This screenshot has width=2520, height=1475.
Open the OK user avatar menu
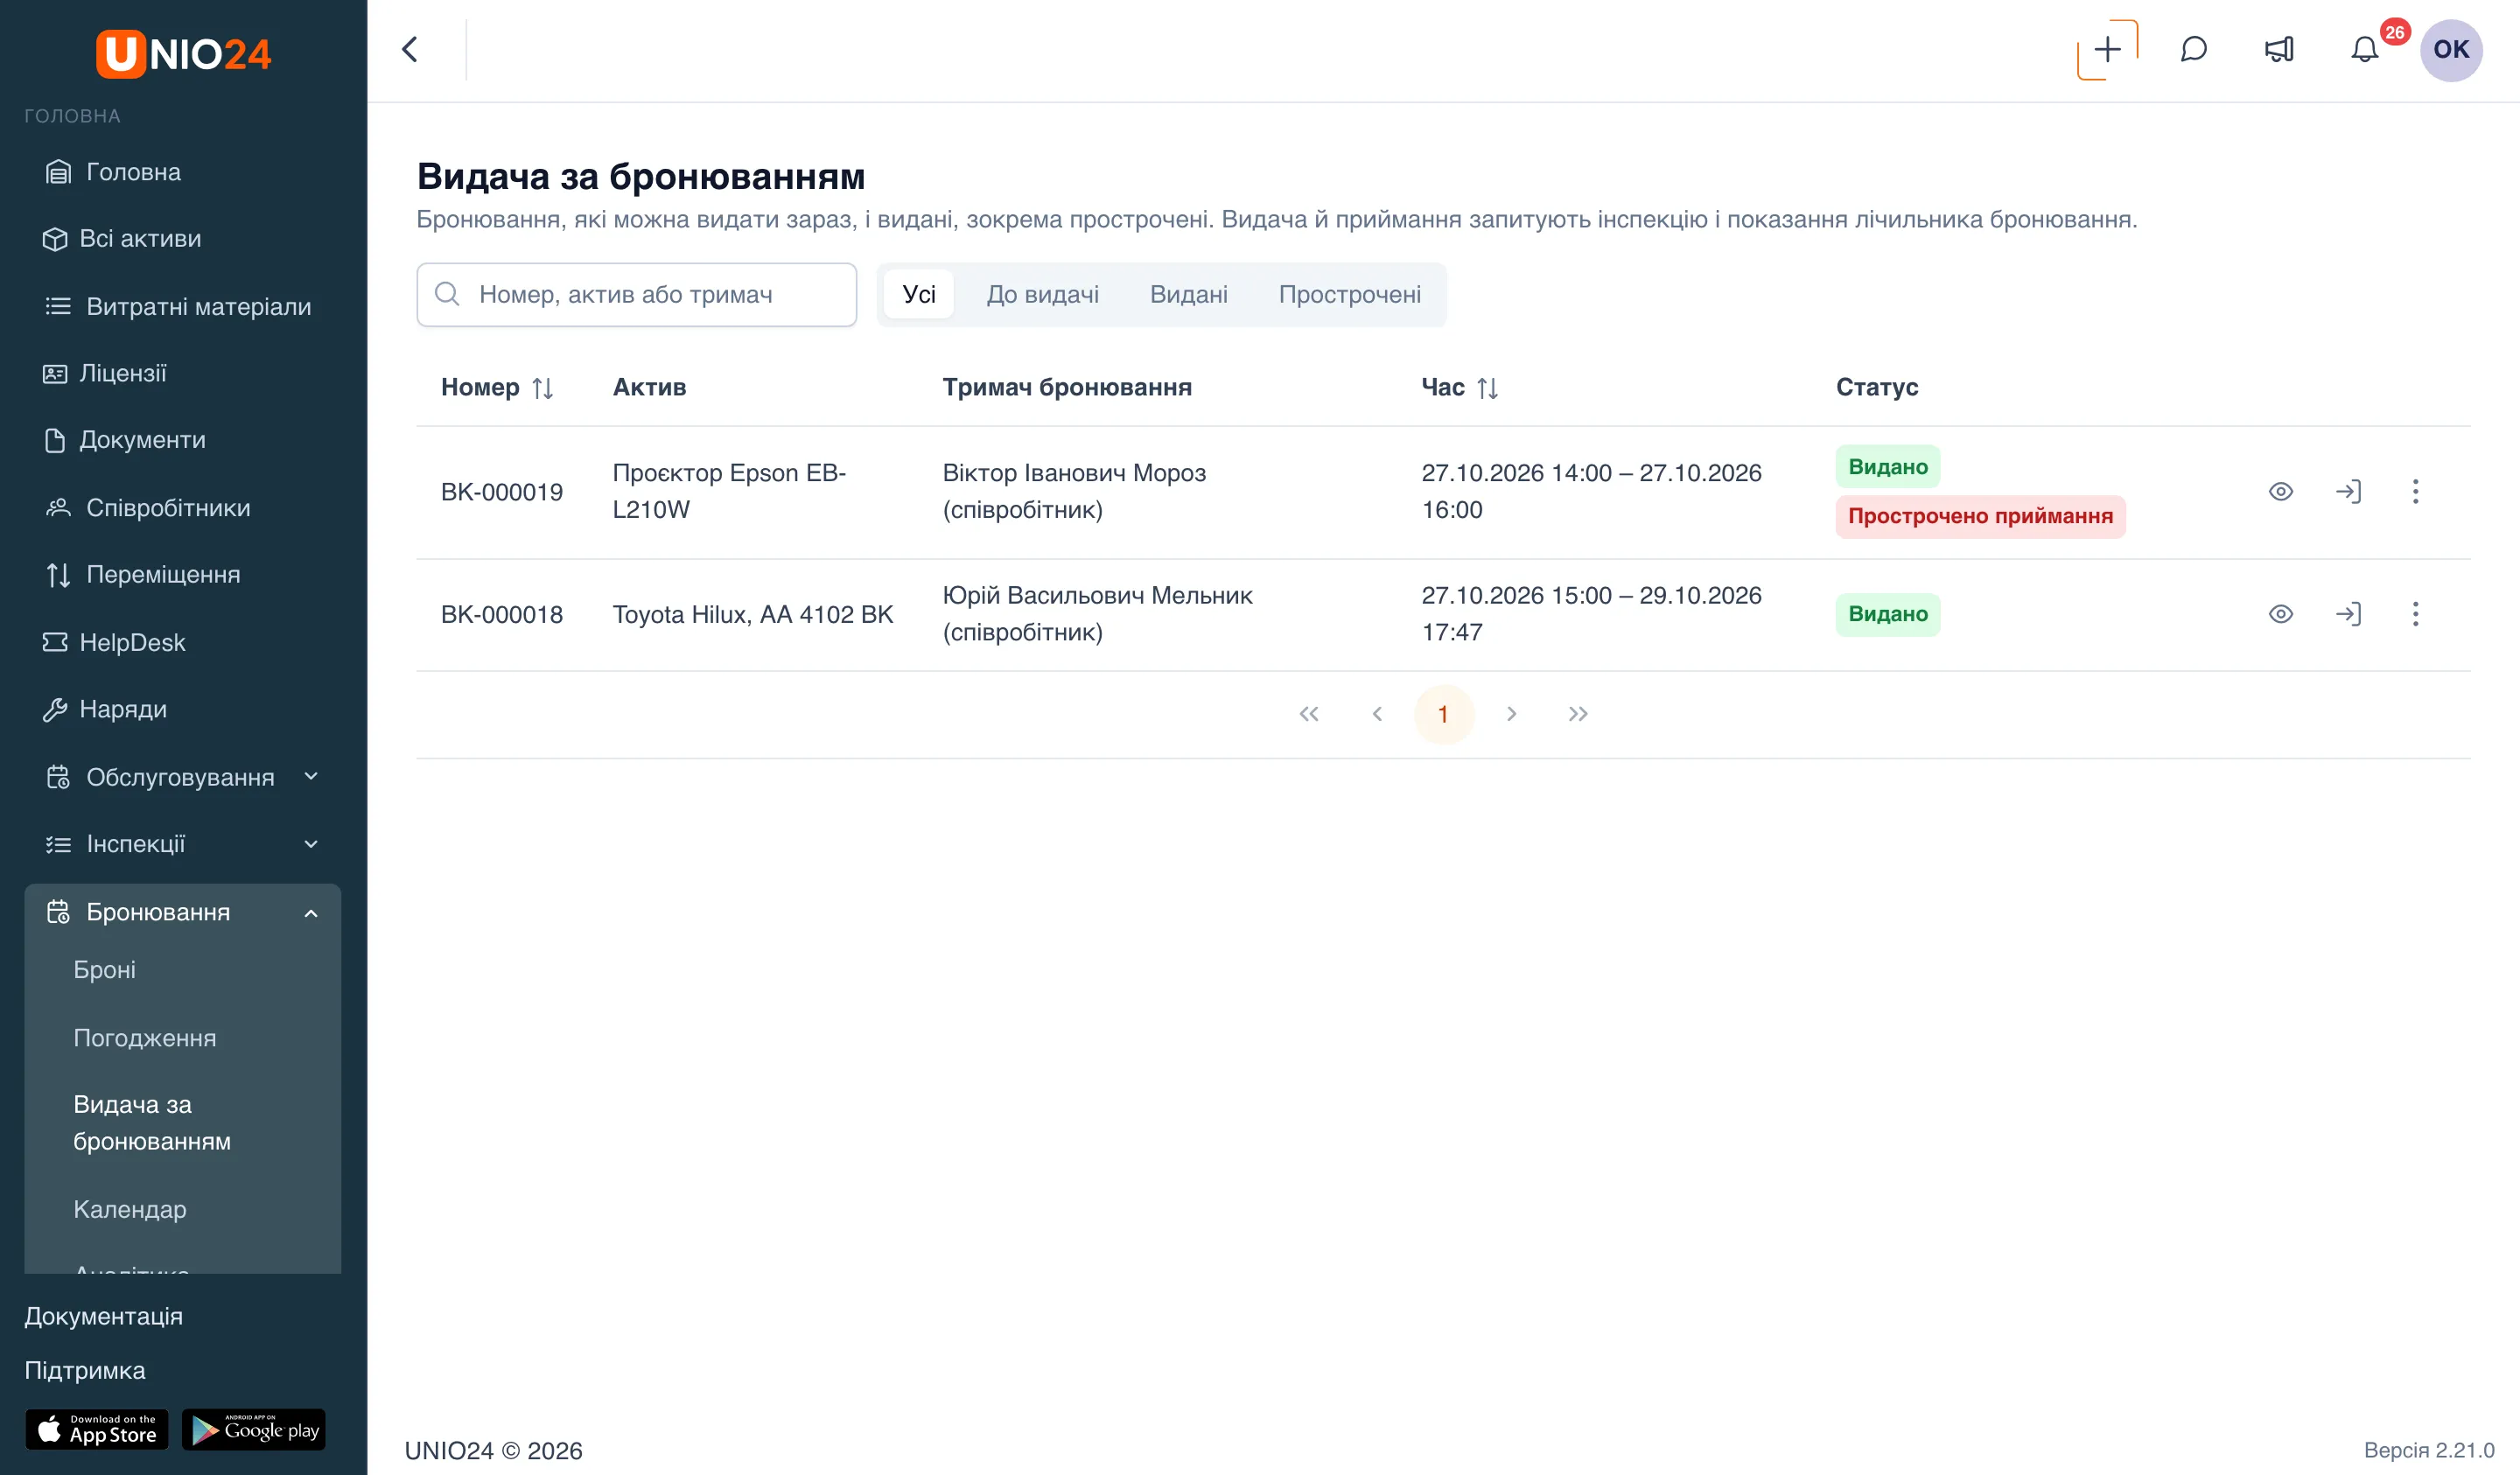coord(2450,49)
